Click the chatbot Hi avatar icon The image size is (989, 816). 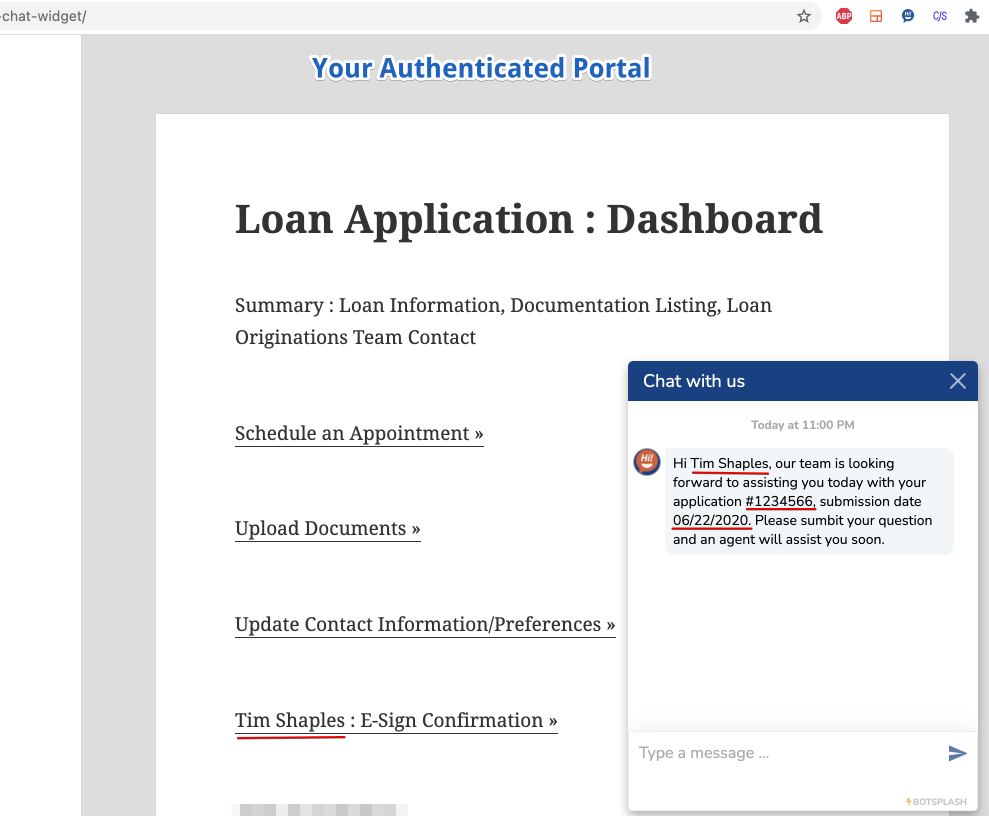coord(647,462)
